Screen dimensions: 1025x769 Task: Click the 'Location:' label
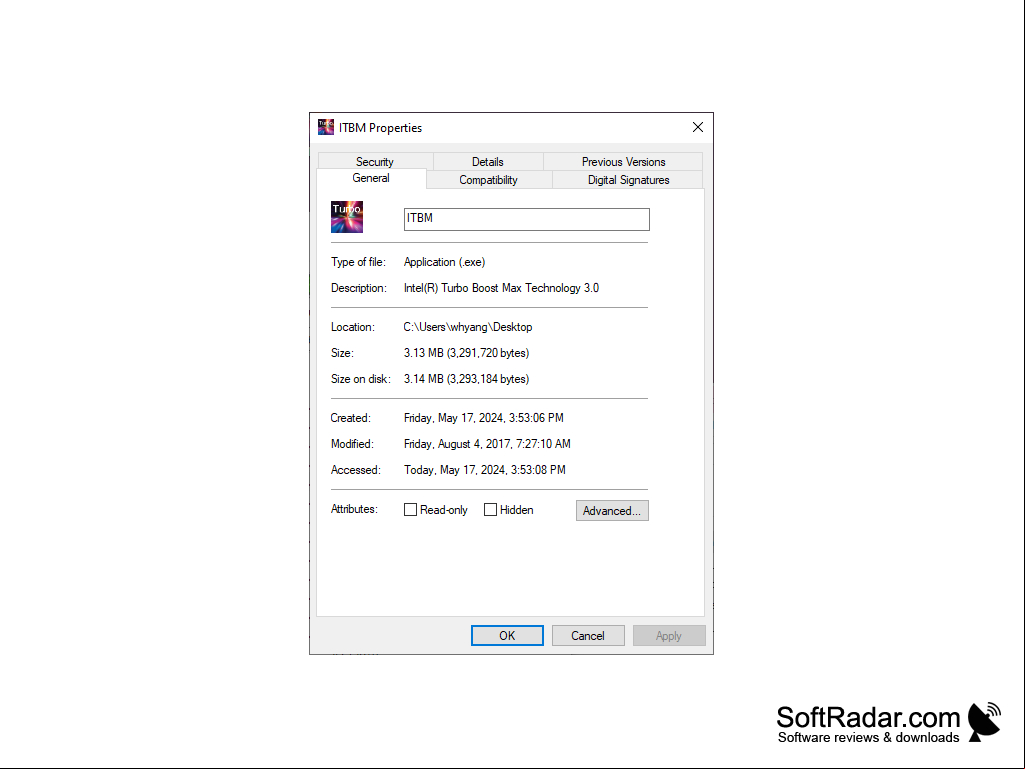coord(353,327)
